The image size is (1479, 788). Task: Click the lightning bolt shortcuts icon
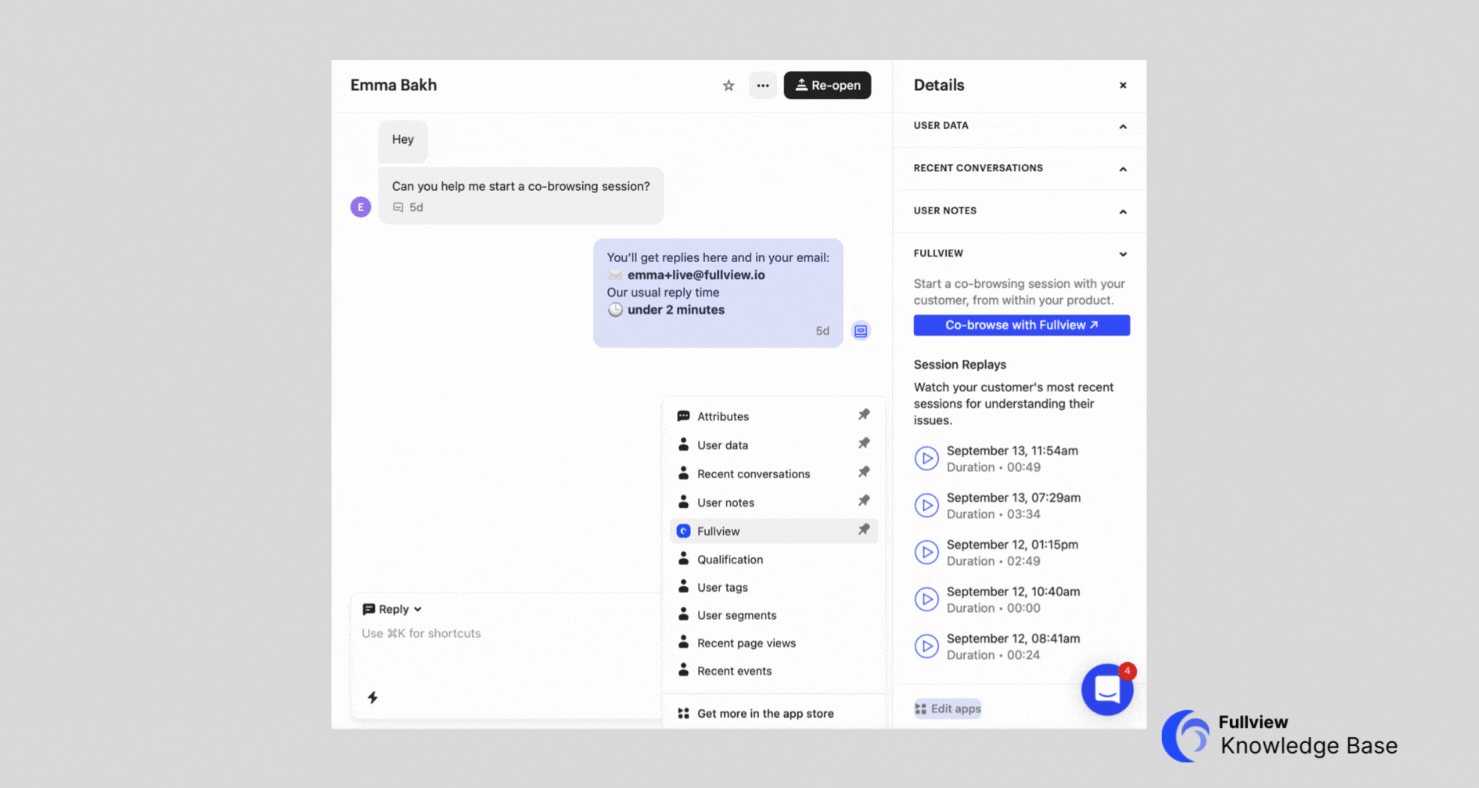tap(372, 698)
